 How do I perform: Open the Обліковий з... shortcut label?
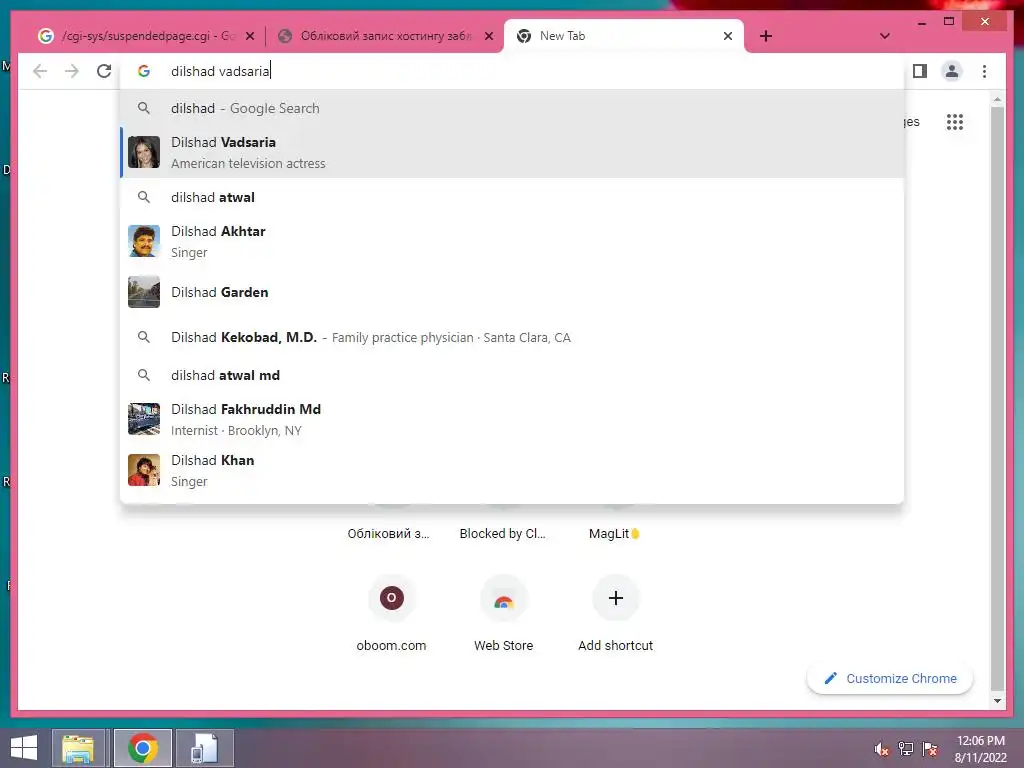389,534
